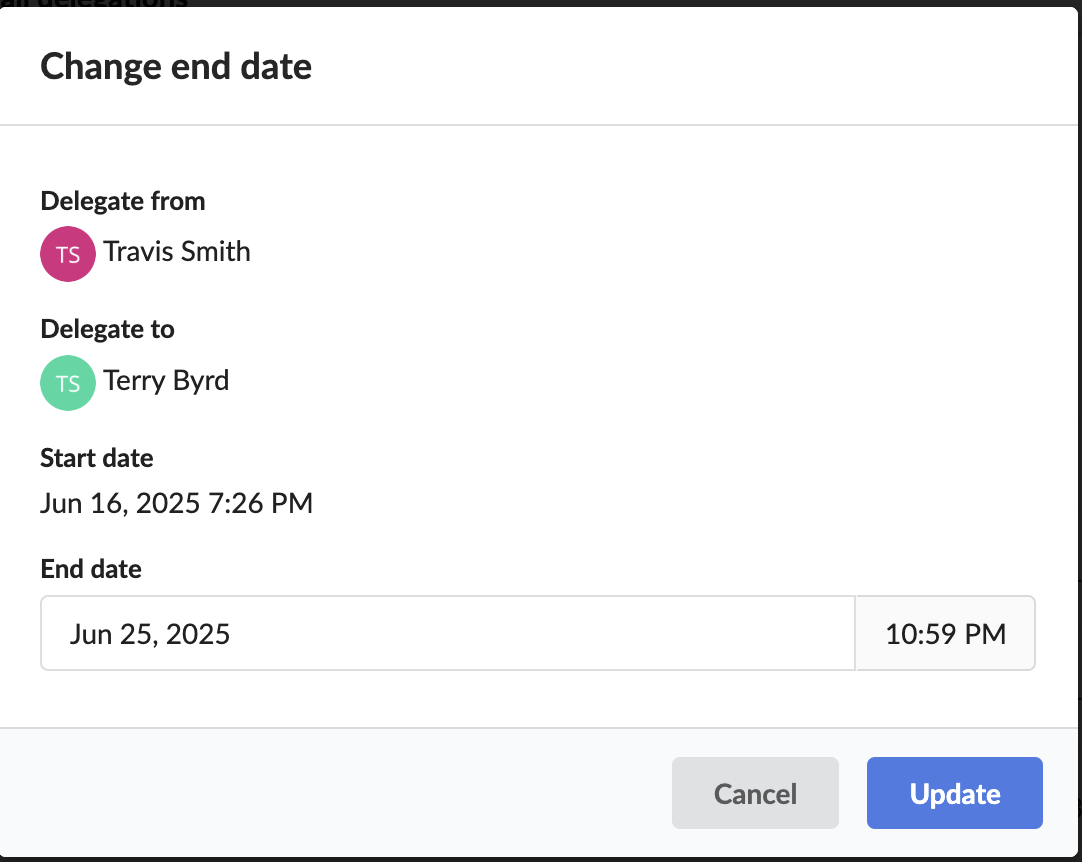Click the PM portion of the end time
Screen dimensions: 1082x862
pos(987,634)
